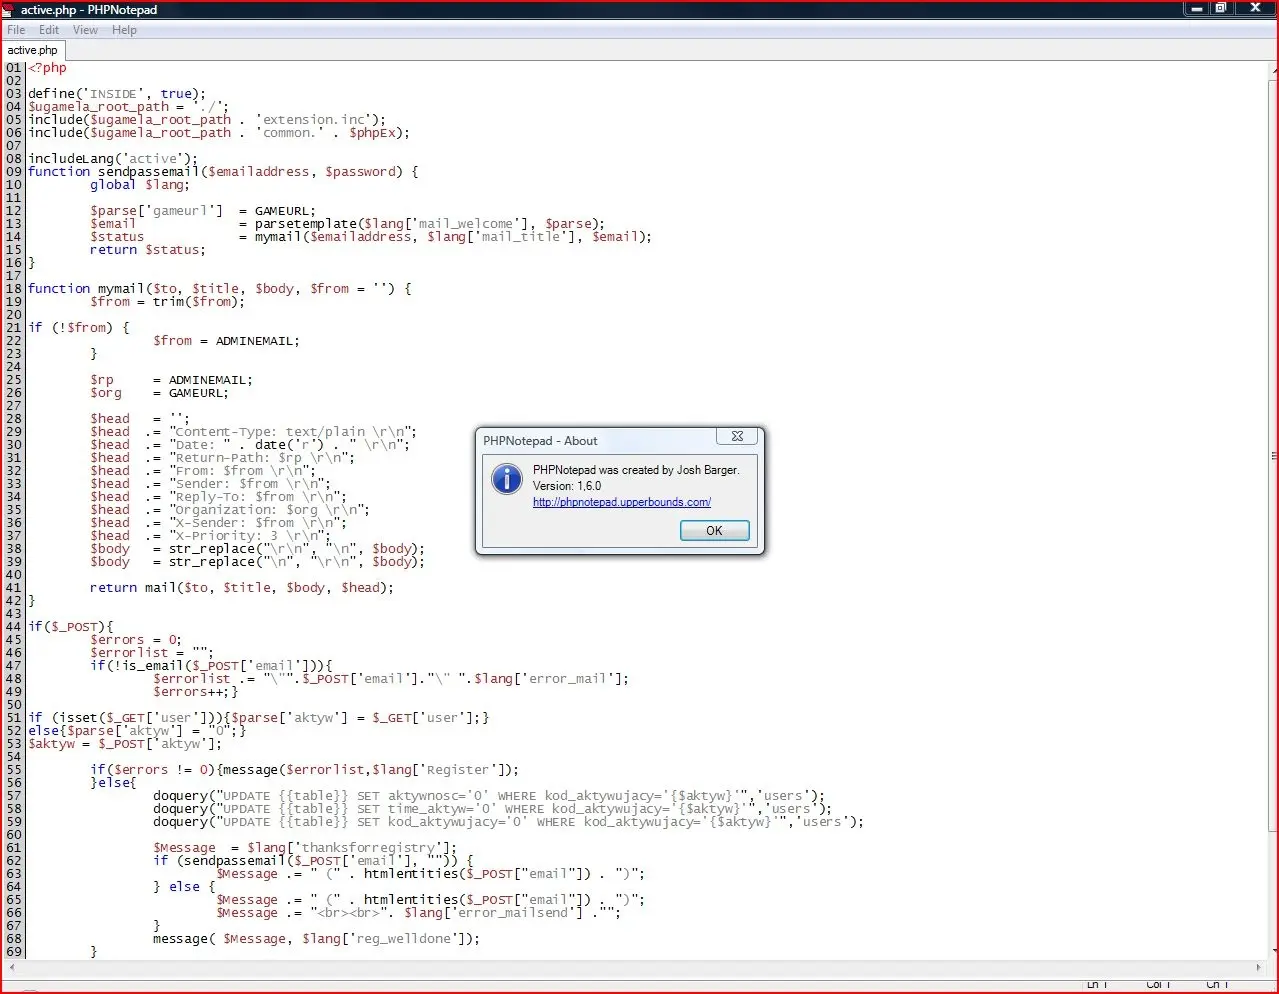Click the includeLang('active'); line
1279x994 pixels.
click(113, 159)
